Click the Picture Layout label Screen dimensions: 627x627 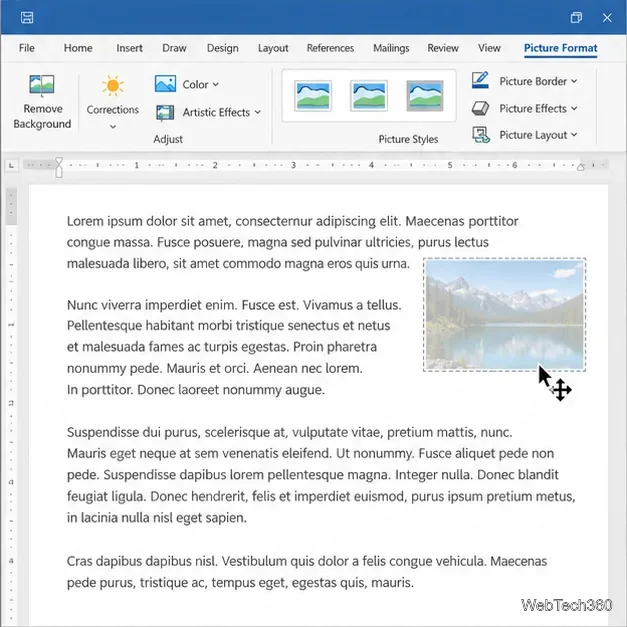pos(533,135)
